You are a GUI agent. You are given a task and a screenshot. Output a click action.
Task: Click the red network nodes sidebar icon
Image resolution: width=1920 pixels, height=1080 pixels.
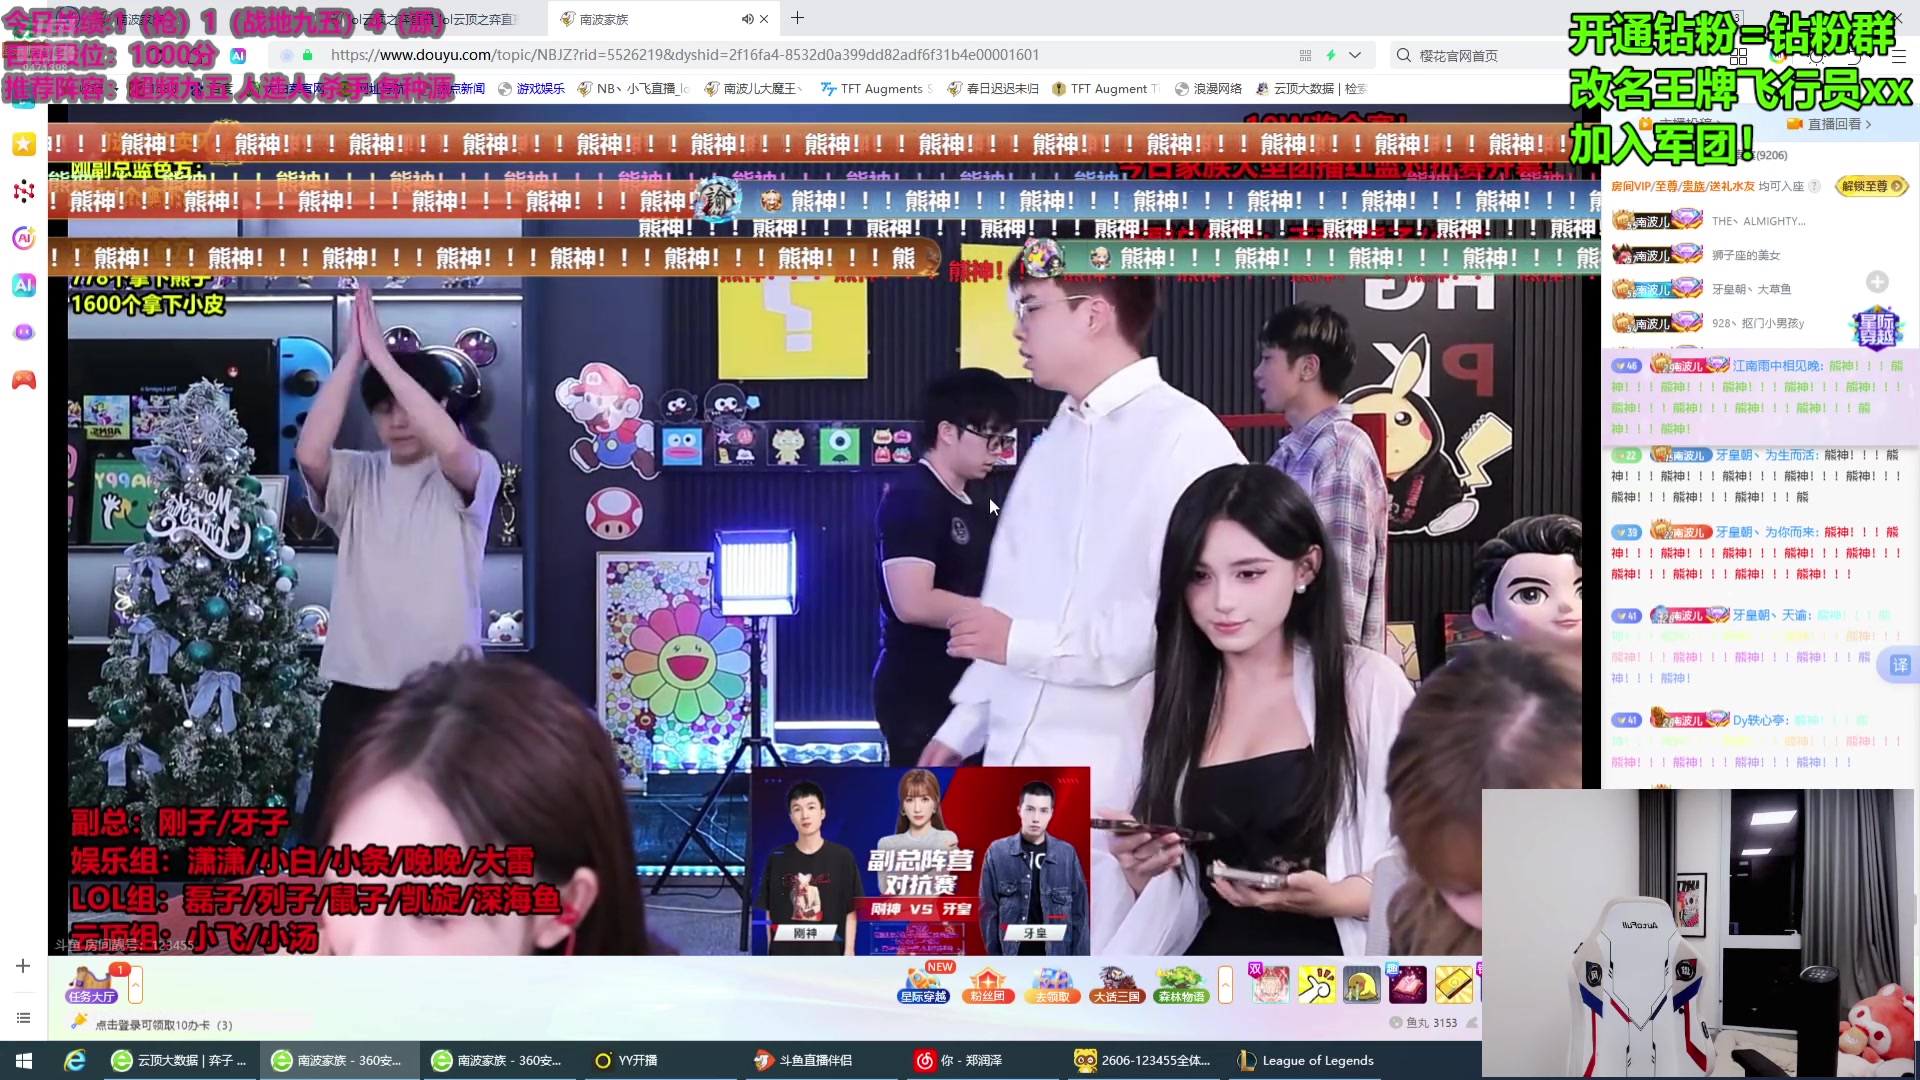coord(24,191)
